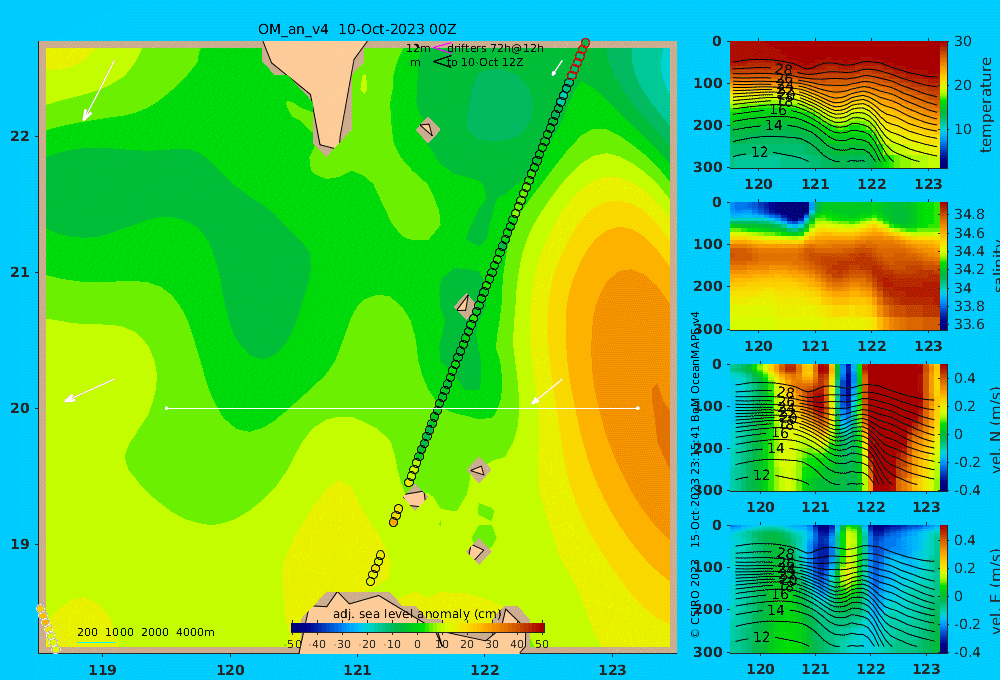The height and width of the screenshot is (680, 1000).
Task: Click the map title OM_an_v4 10-Oct-2023 00Z
Action: click(357, 29)
